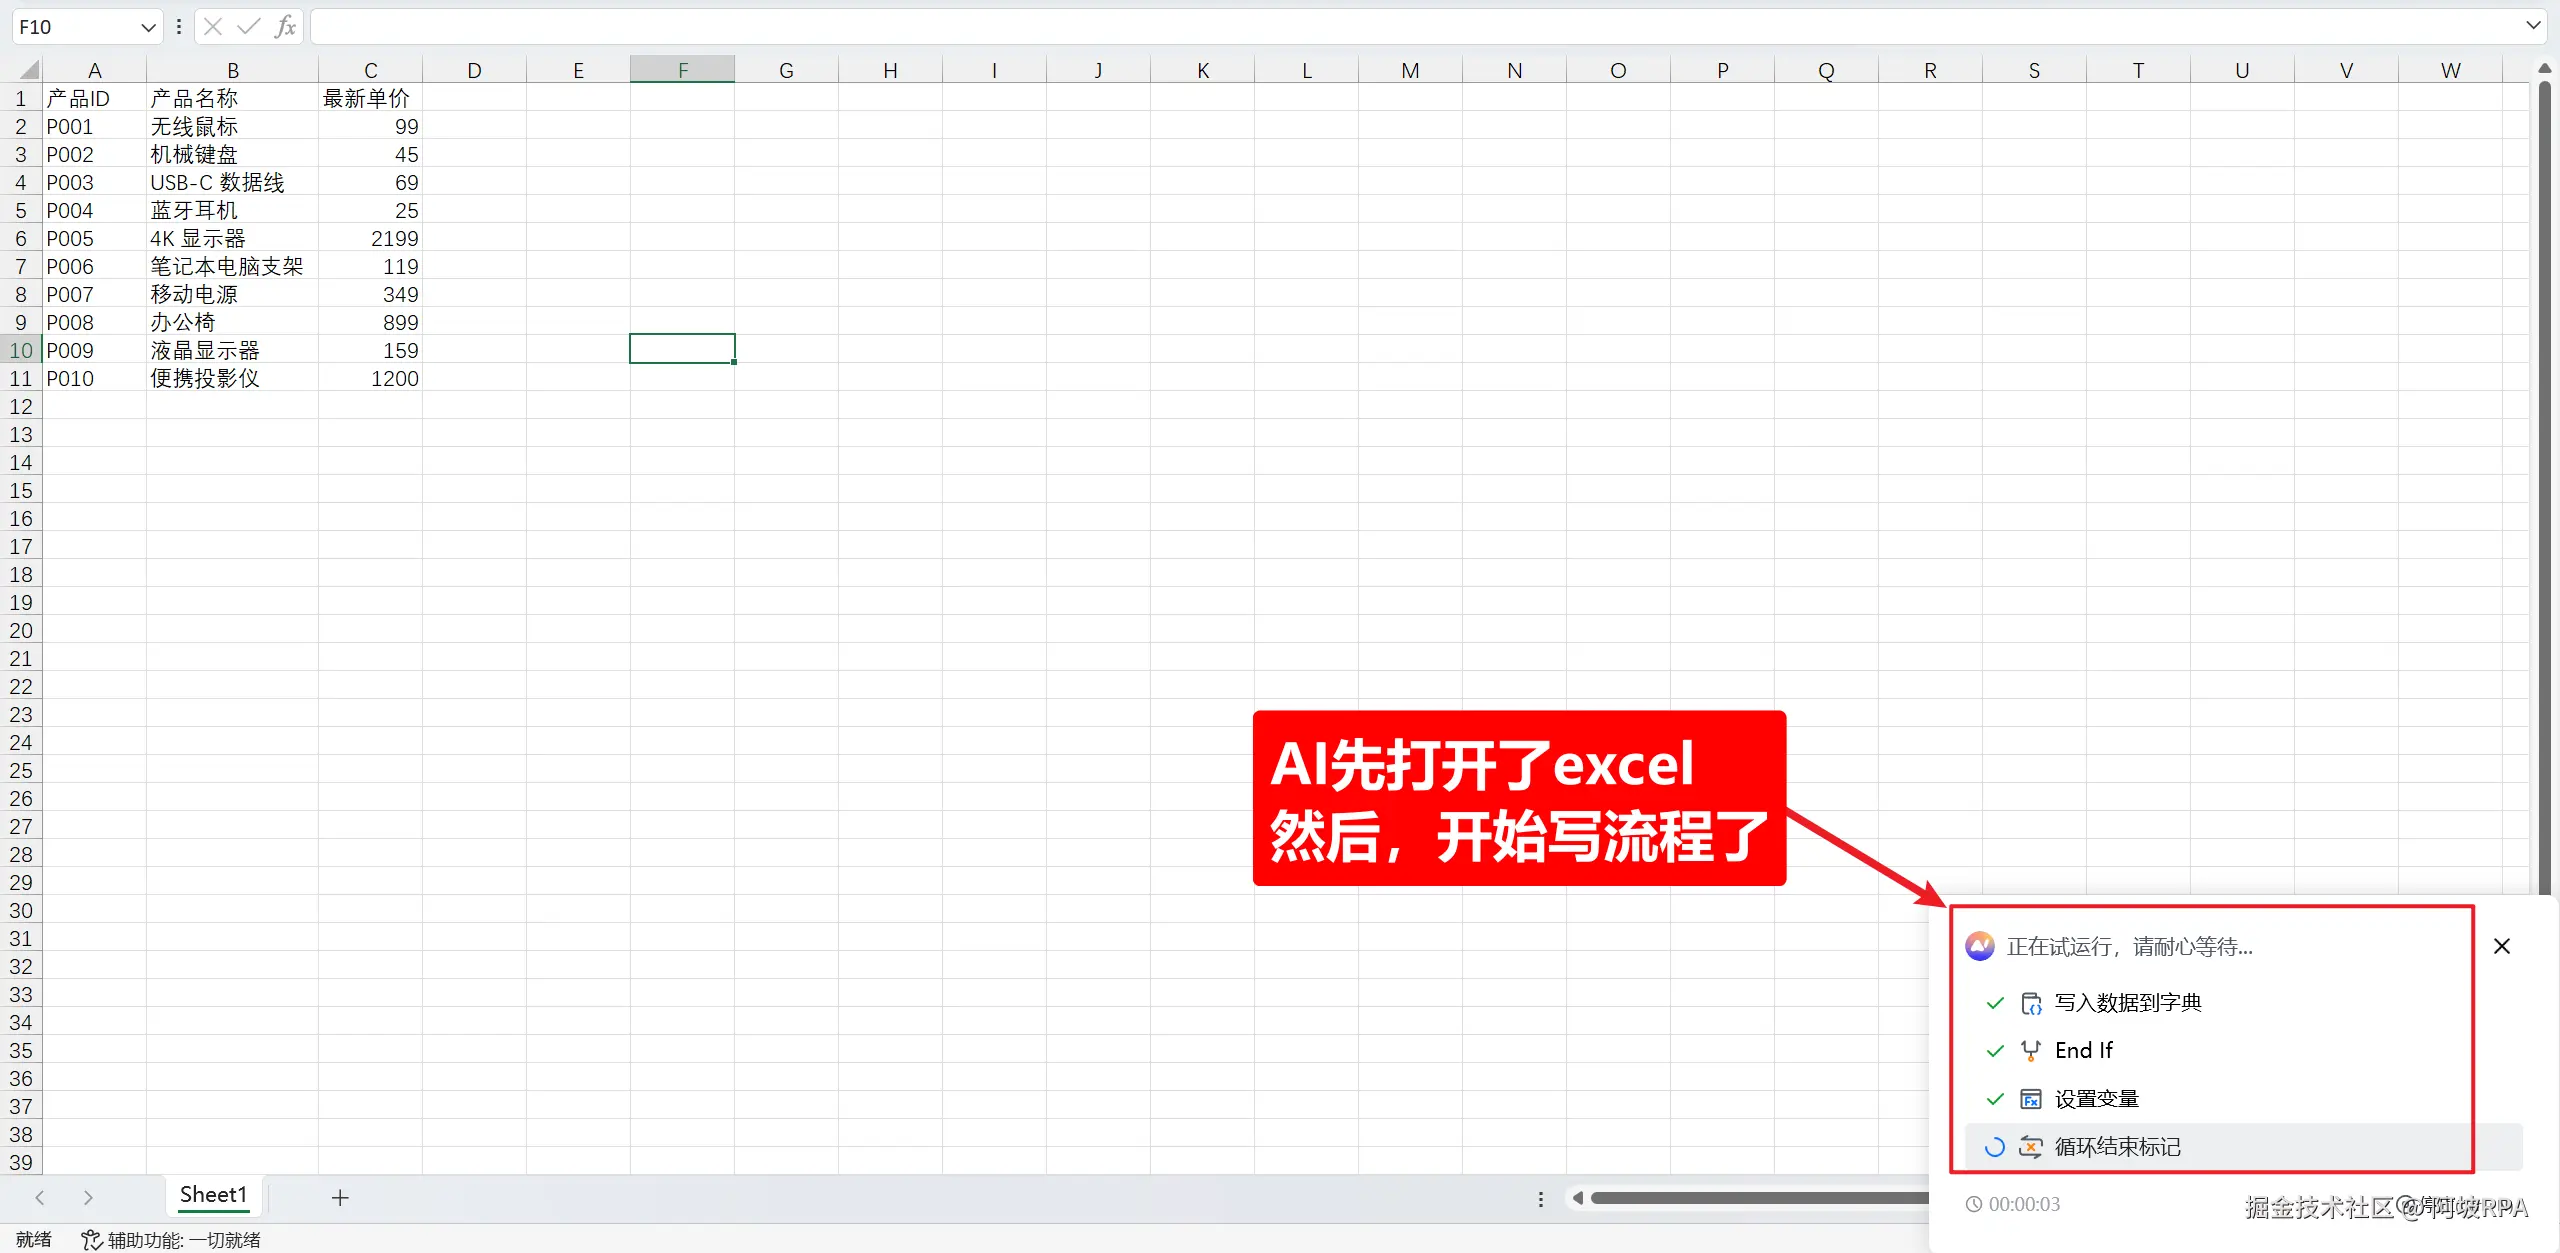Click the name box options dots
Screen dimensions: 2560x1253
179,27
